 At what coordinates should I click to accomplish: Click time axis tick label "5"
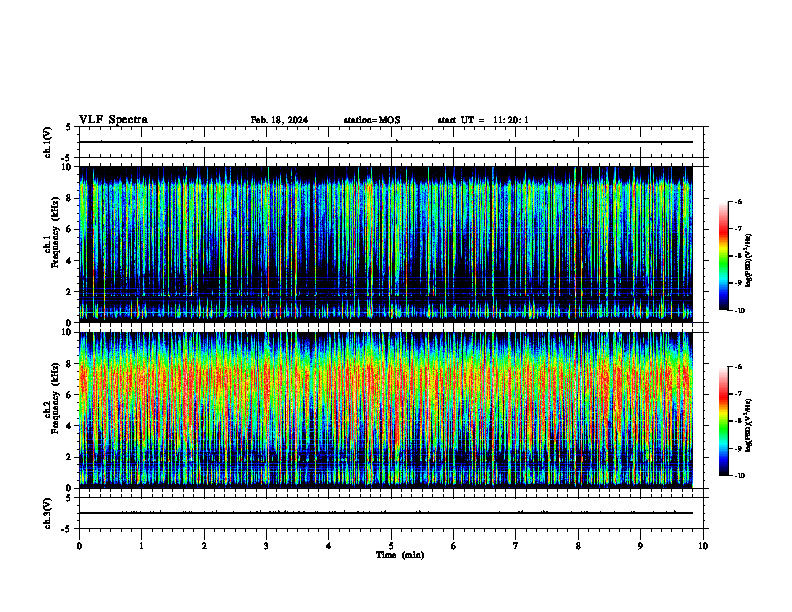pos(391,546)
